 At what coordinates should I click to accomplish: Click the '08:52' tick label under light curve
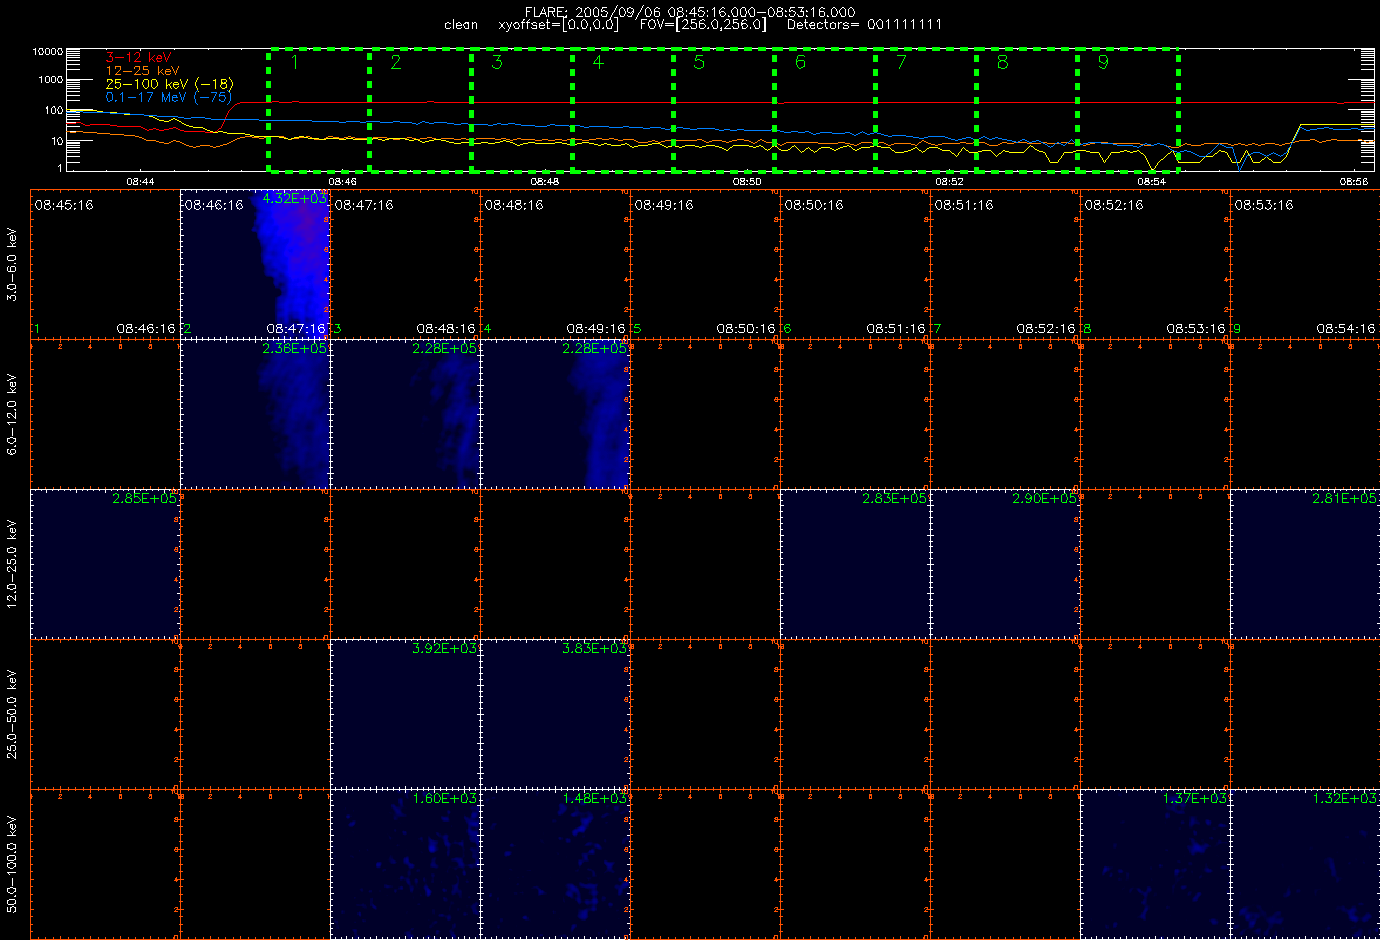(949, 182)
